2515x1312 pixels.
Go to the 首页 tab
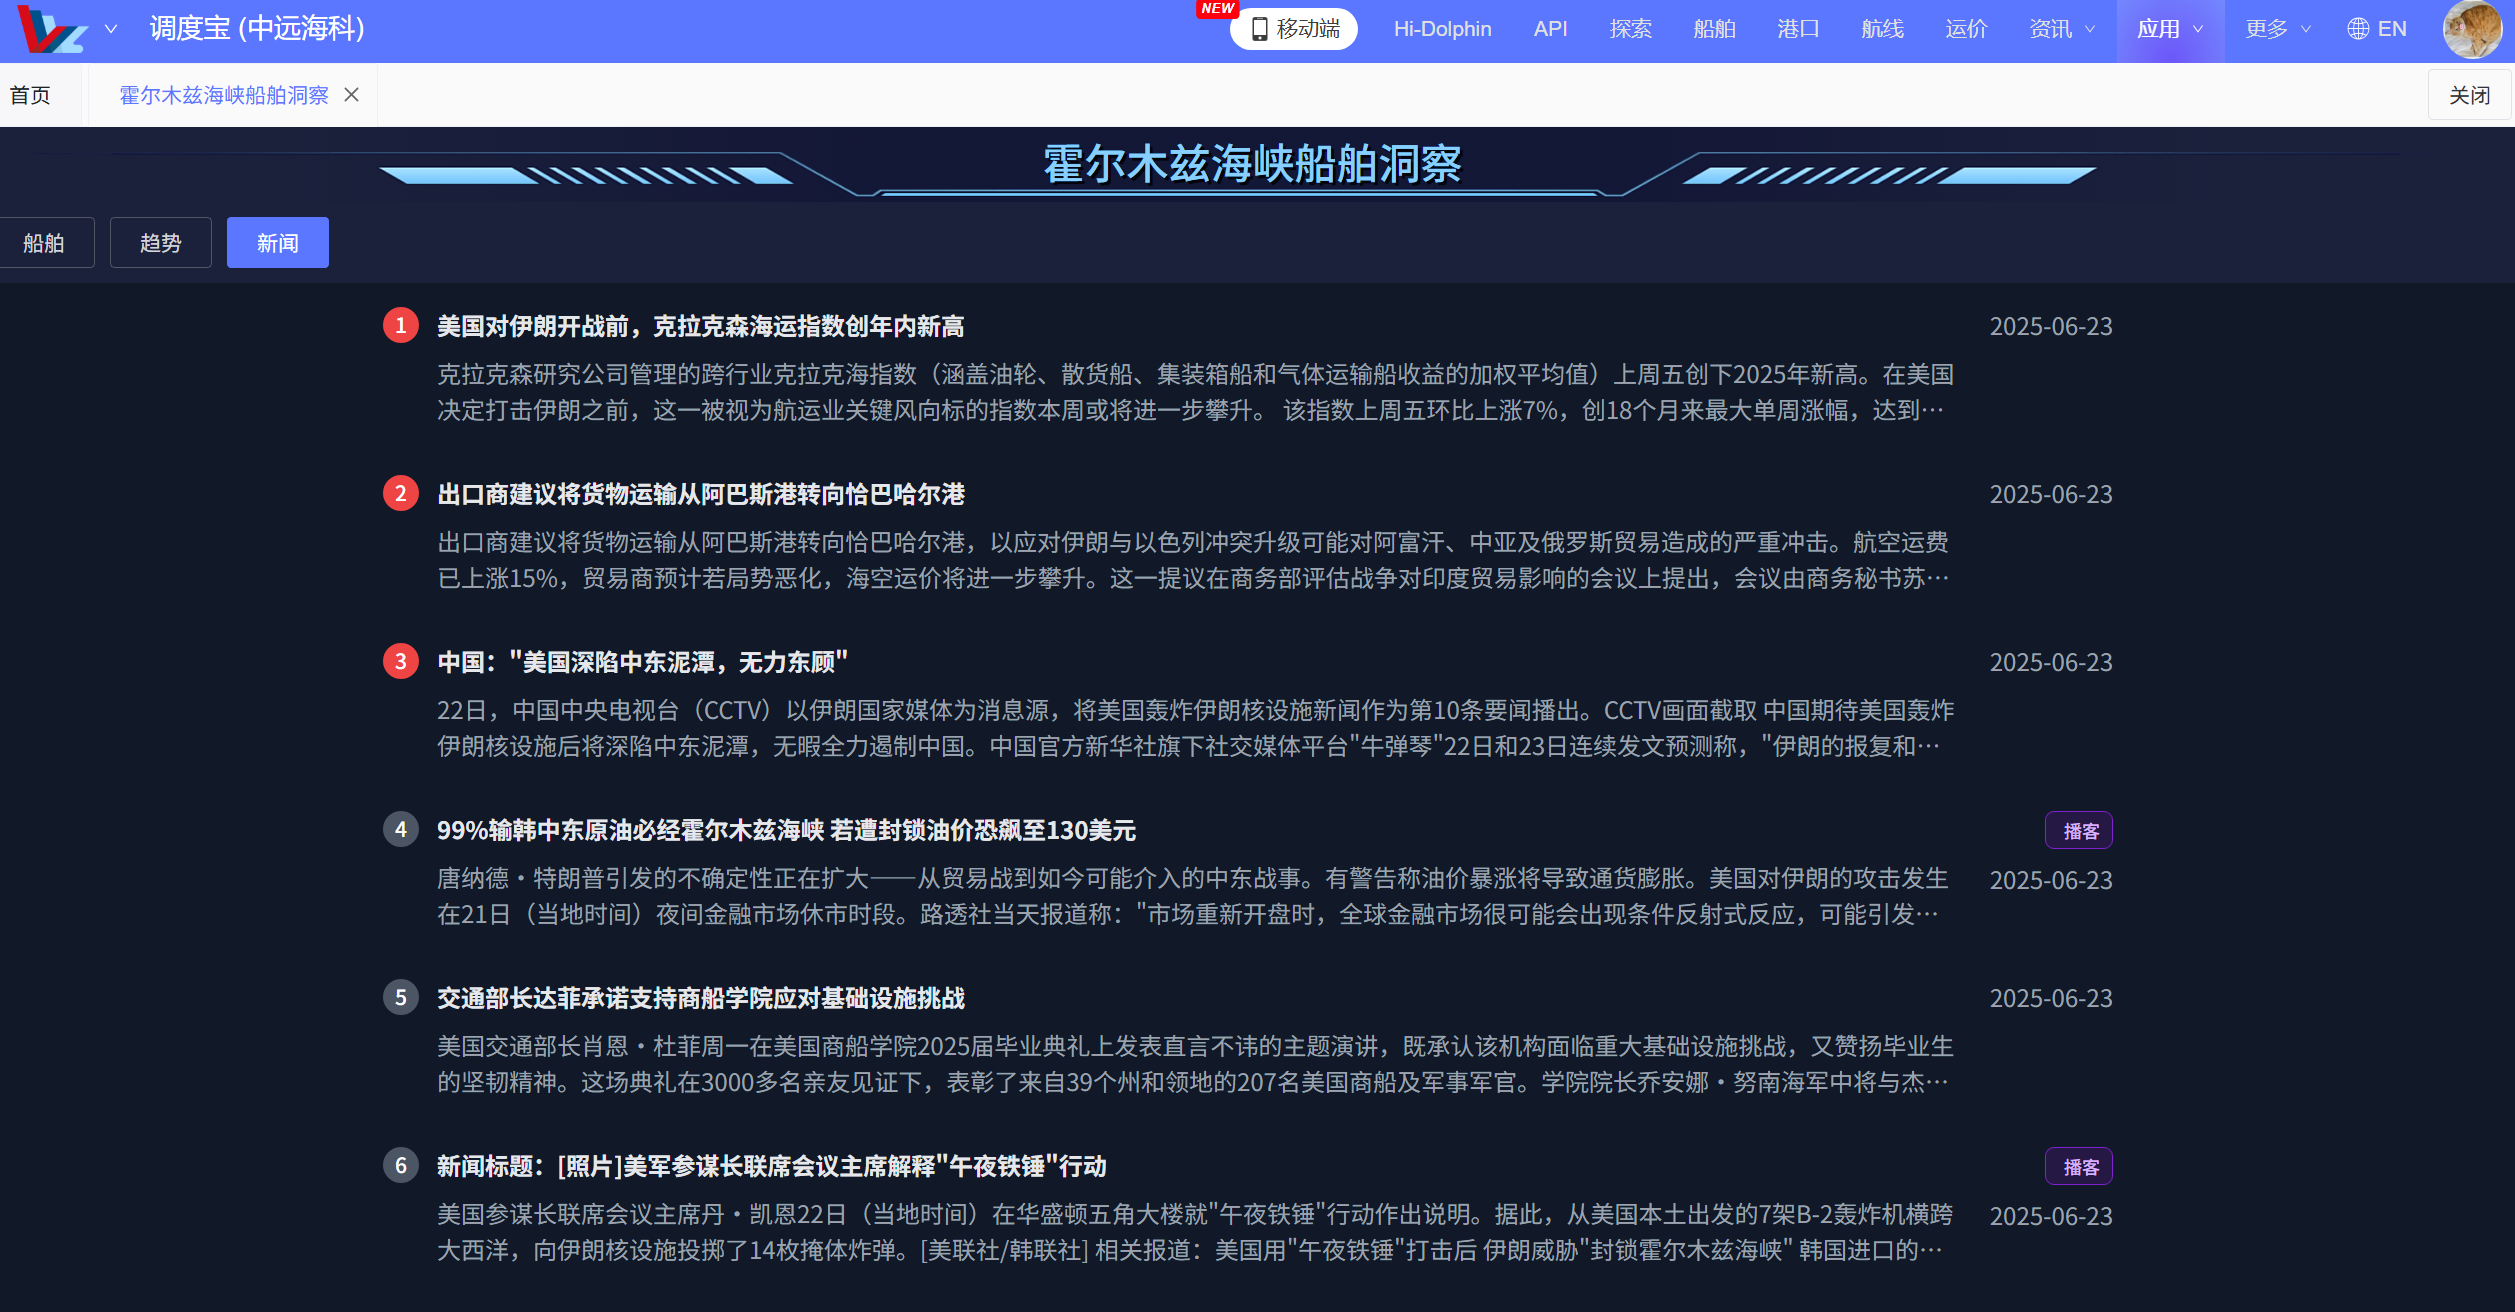click(x=30, y=95)
